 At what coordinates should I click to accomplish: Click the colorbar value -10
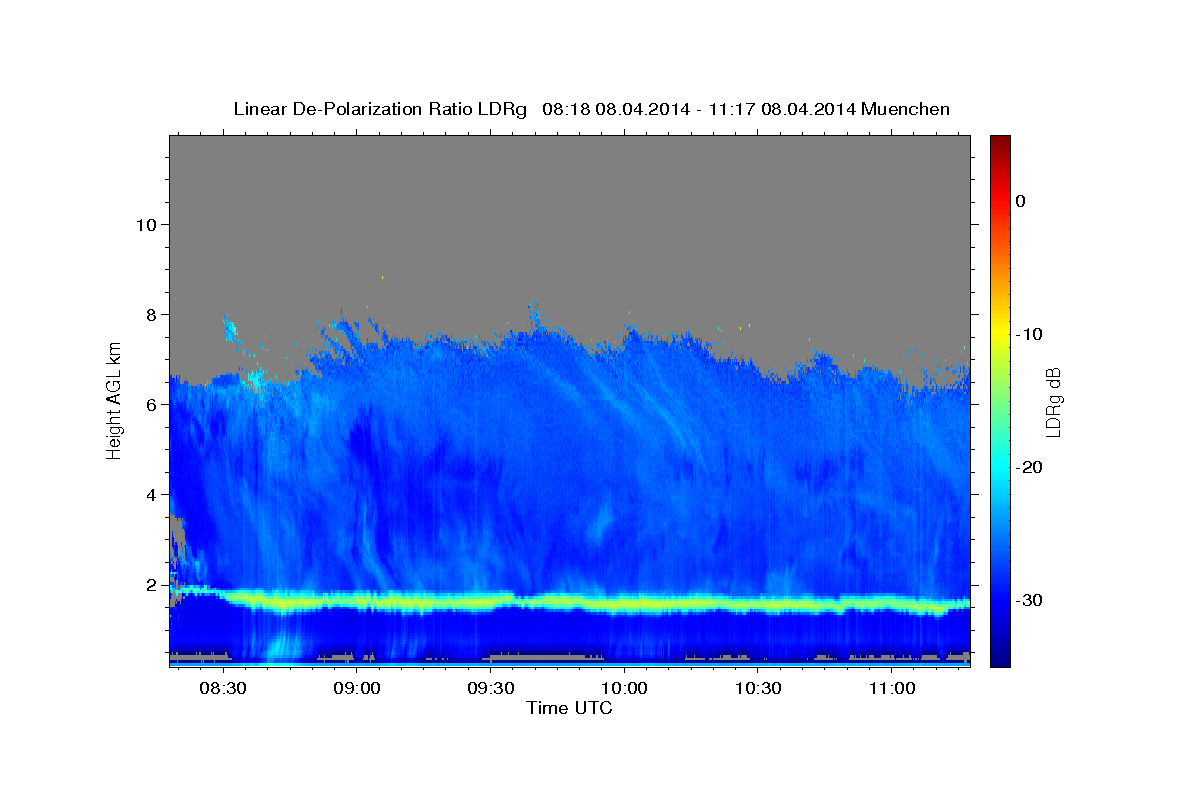click(x=1029, y=334)
